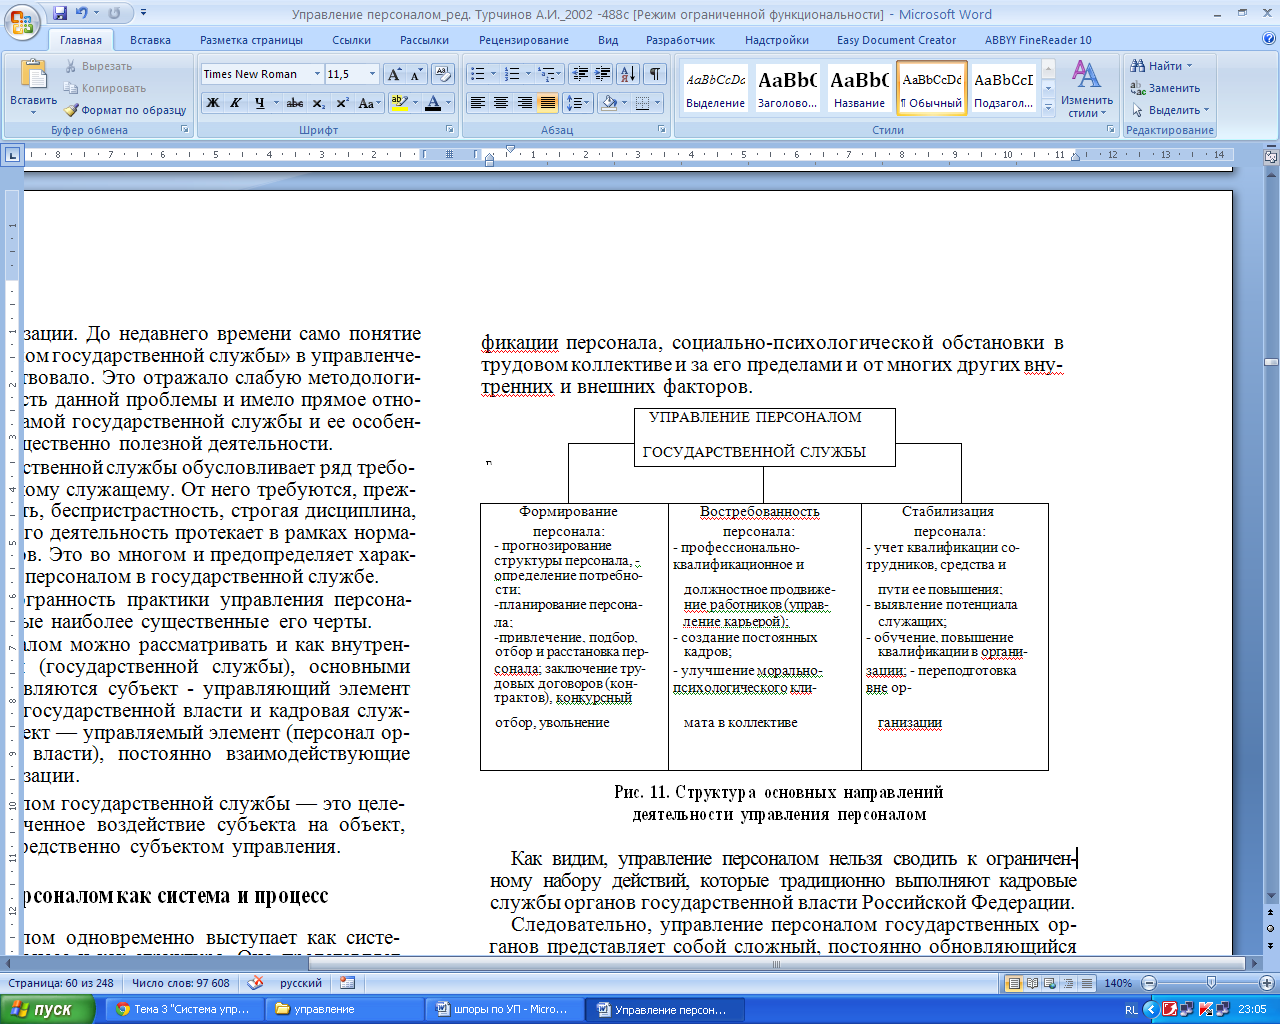Align text right
This screenshot has height=1024, width=1280.
point(524,103)
